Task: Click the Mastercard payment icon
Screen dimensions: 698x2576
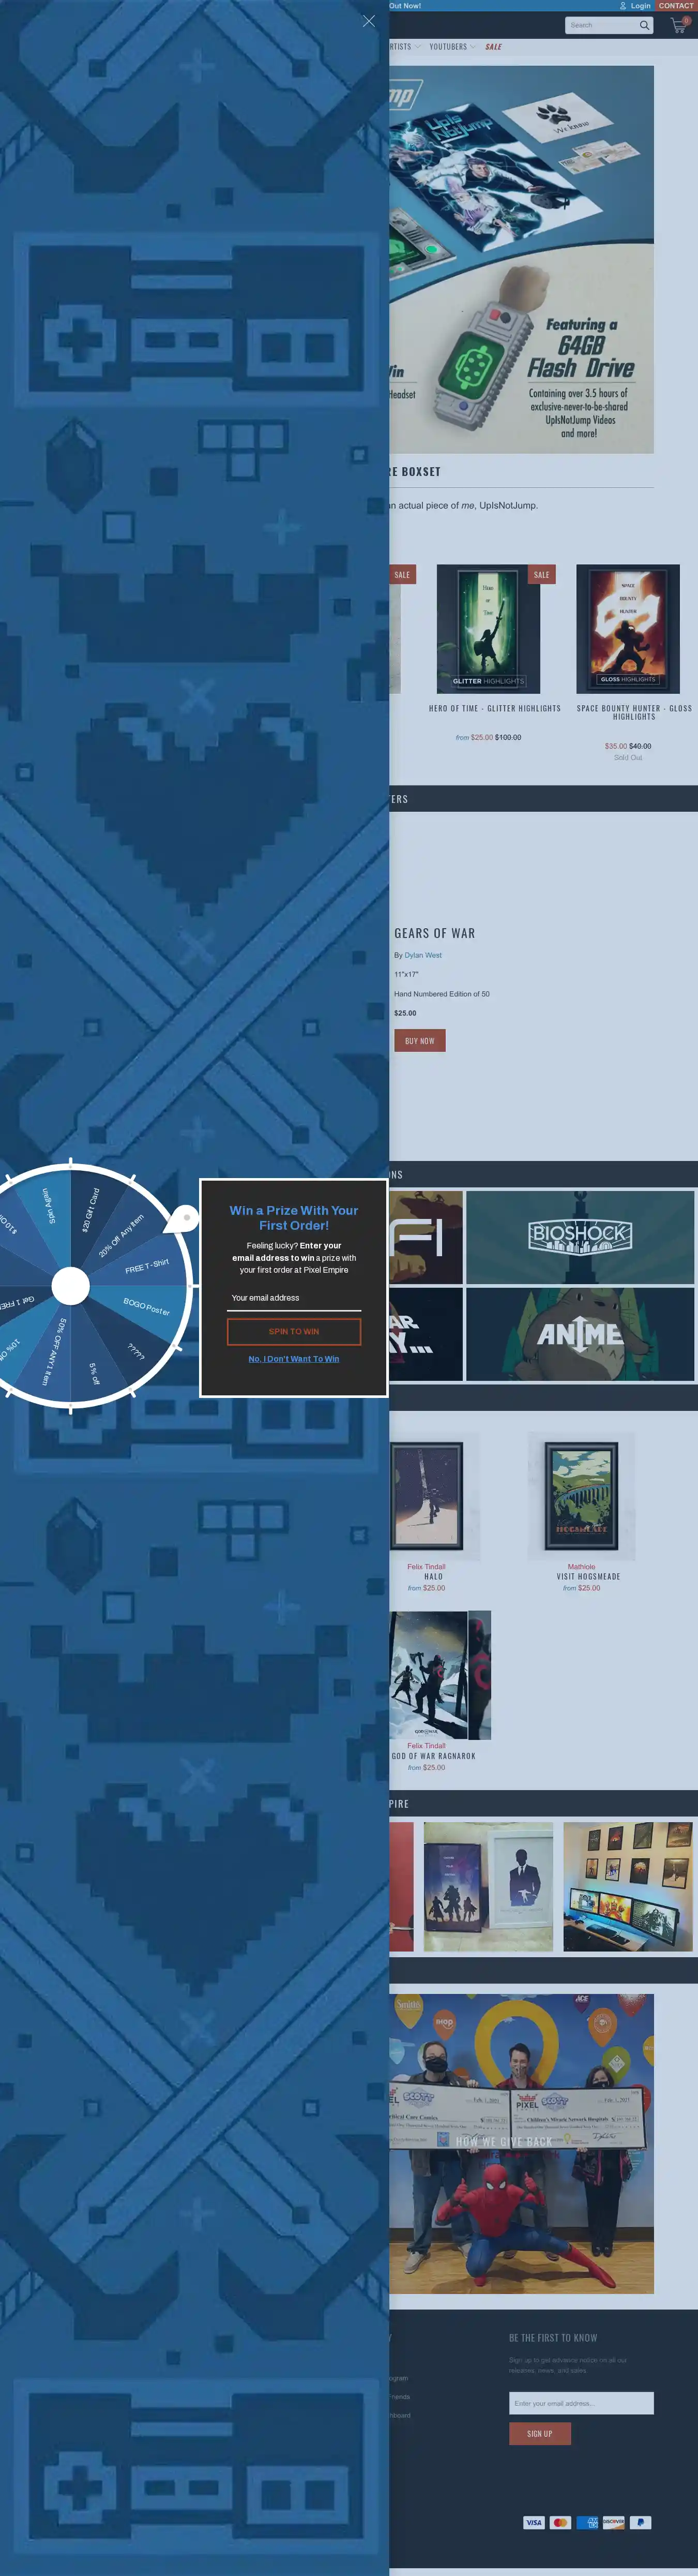Action: tap(560, 2522)
